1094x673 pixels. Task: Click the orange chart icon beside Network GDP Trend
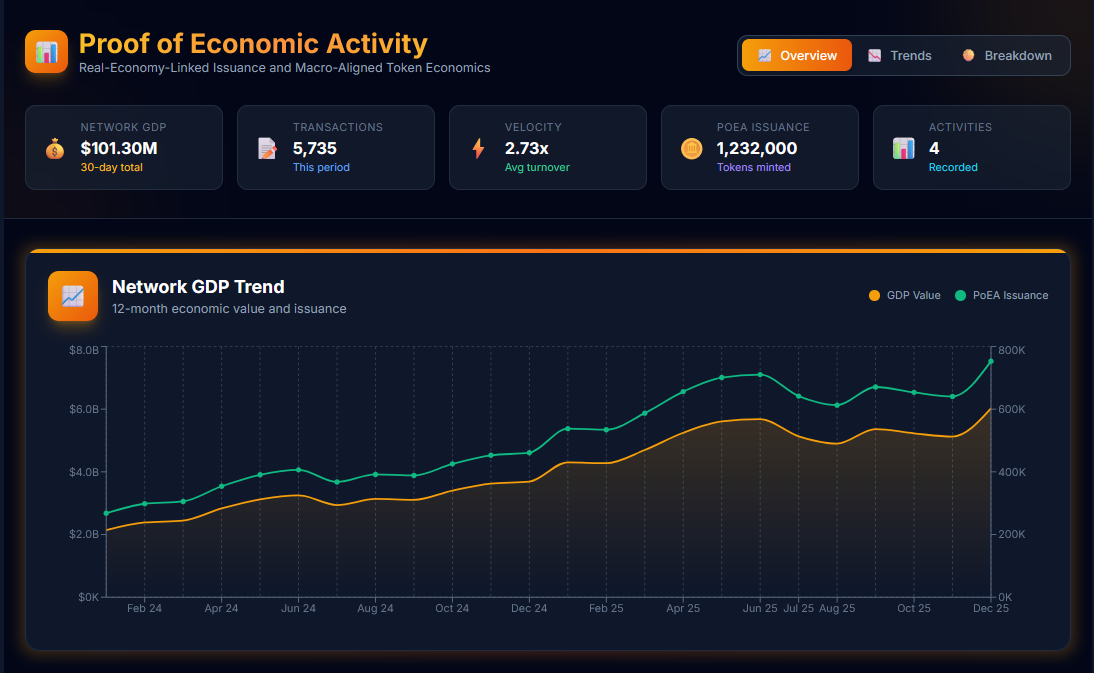[73, 296]
